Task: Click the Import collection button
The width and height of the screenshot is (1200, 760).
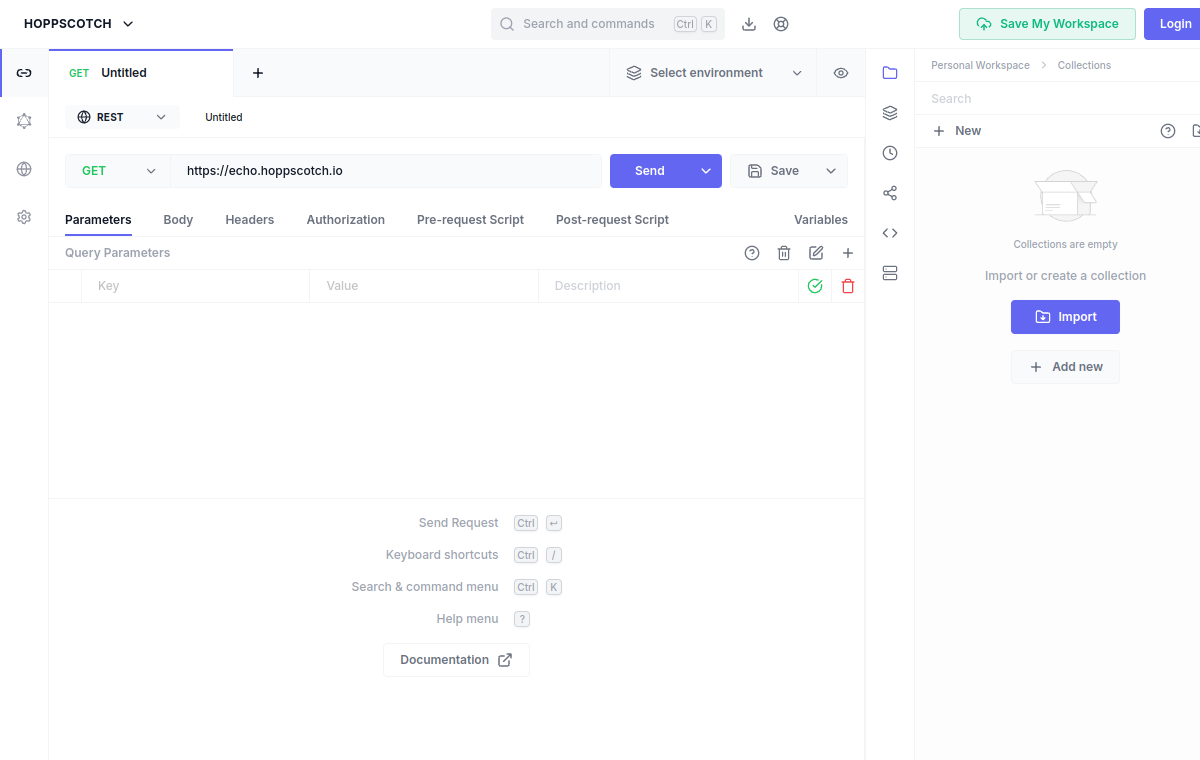Action: [x=1065, y=317]
